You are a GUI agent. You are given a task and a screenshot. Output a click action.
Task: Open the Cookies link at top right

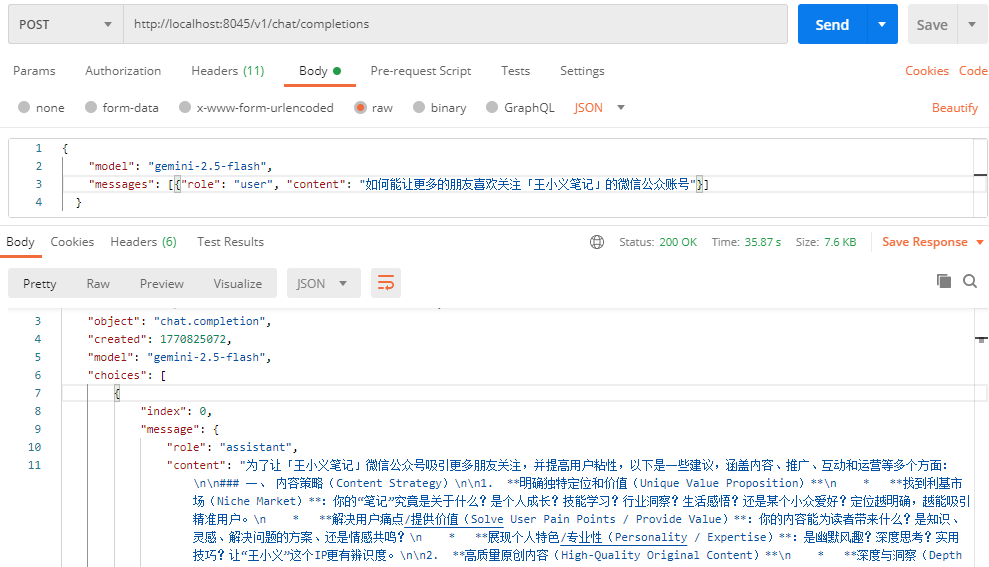(x=926, y=71)
